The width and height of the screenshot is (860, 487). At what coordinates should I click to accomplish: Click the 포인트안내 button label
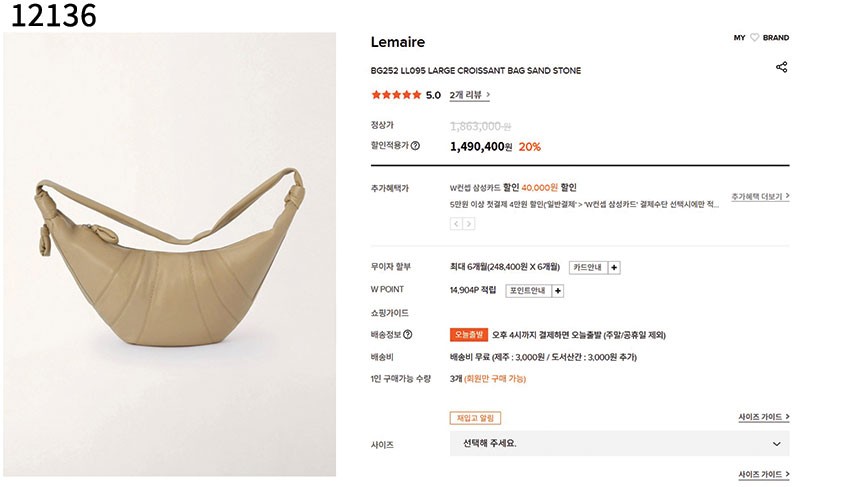tap(525, 291)
